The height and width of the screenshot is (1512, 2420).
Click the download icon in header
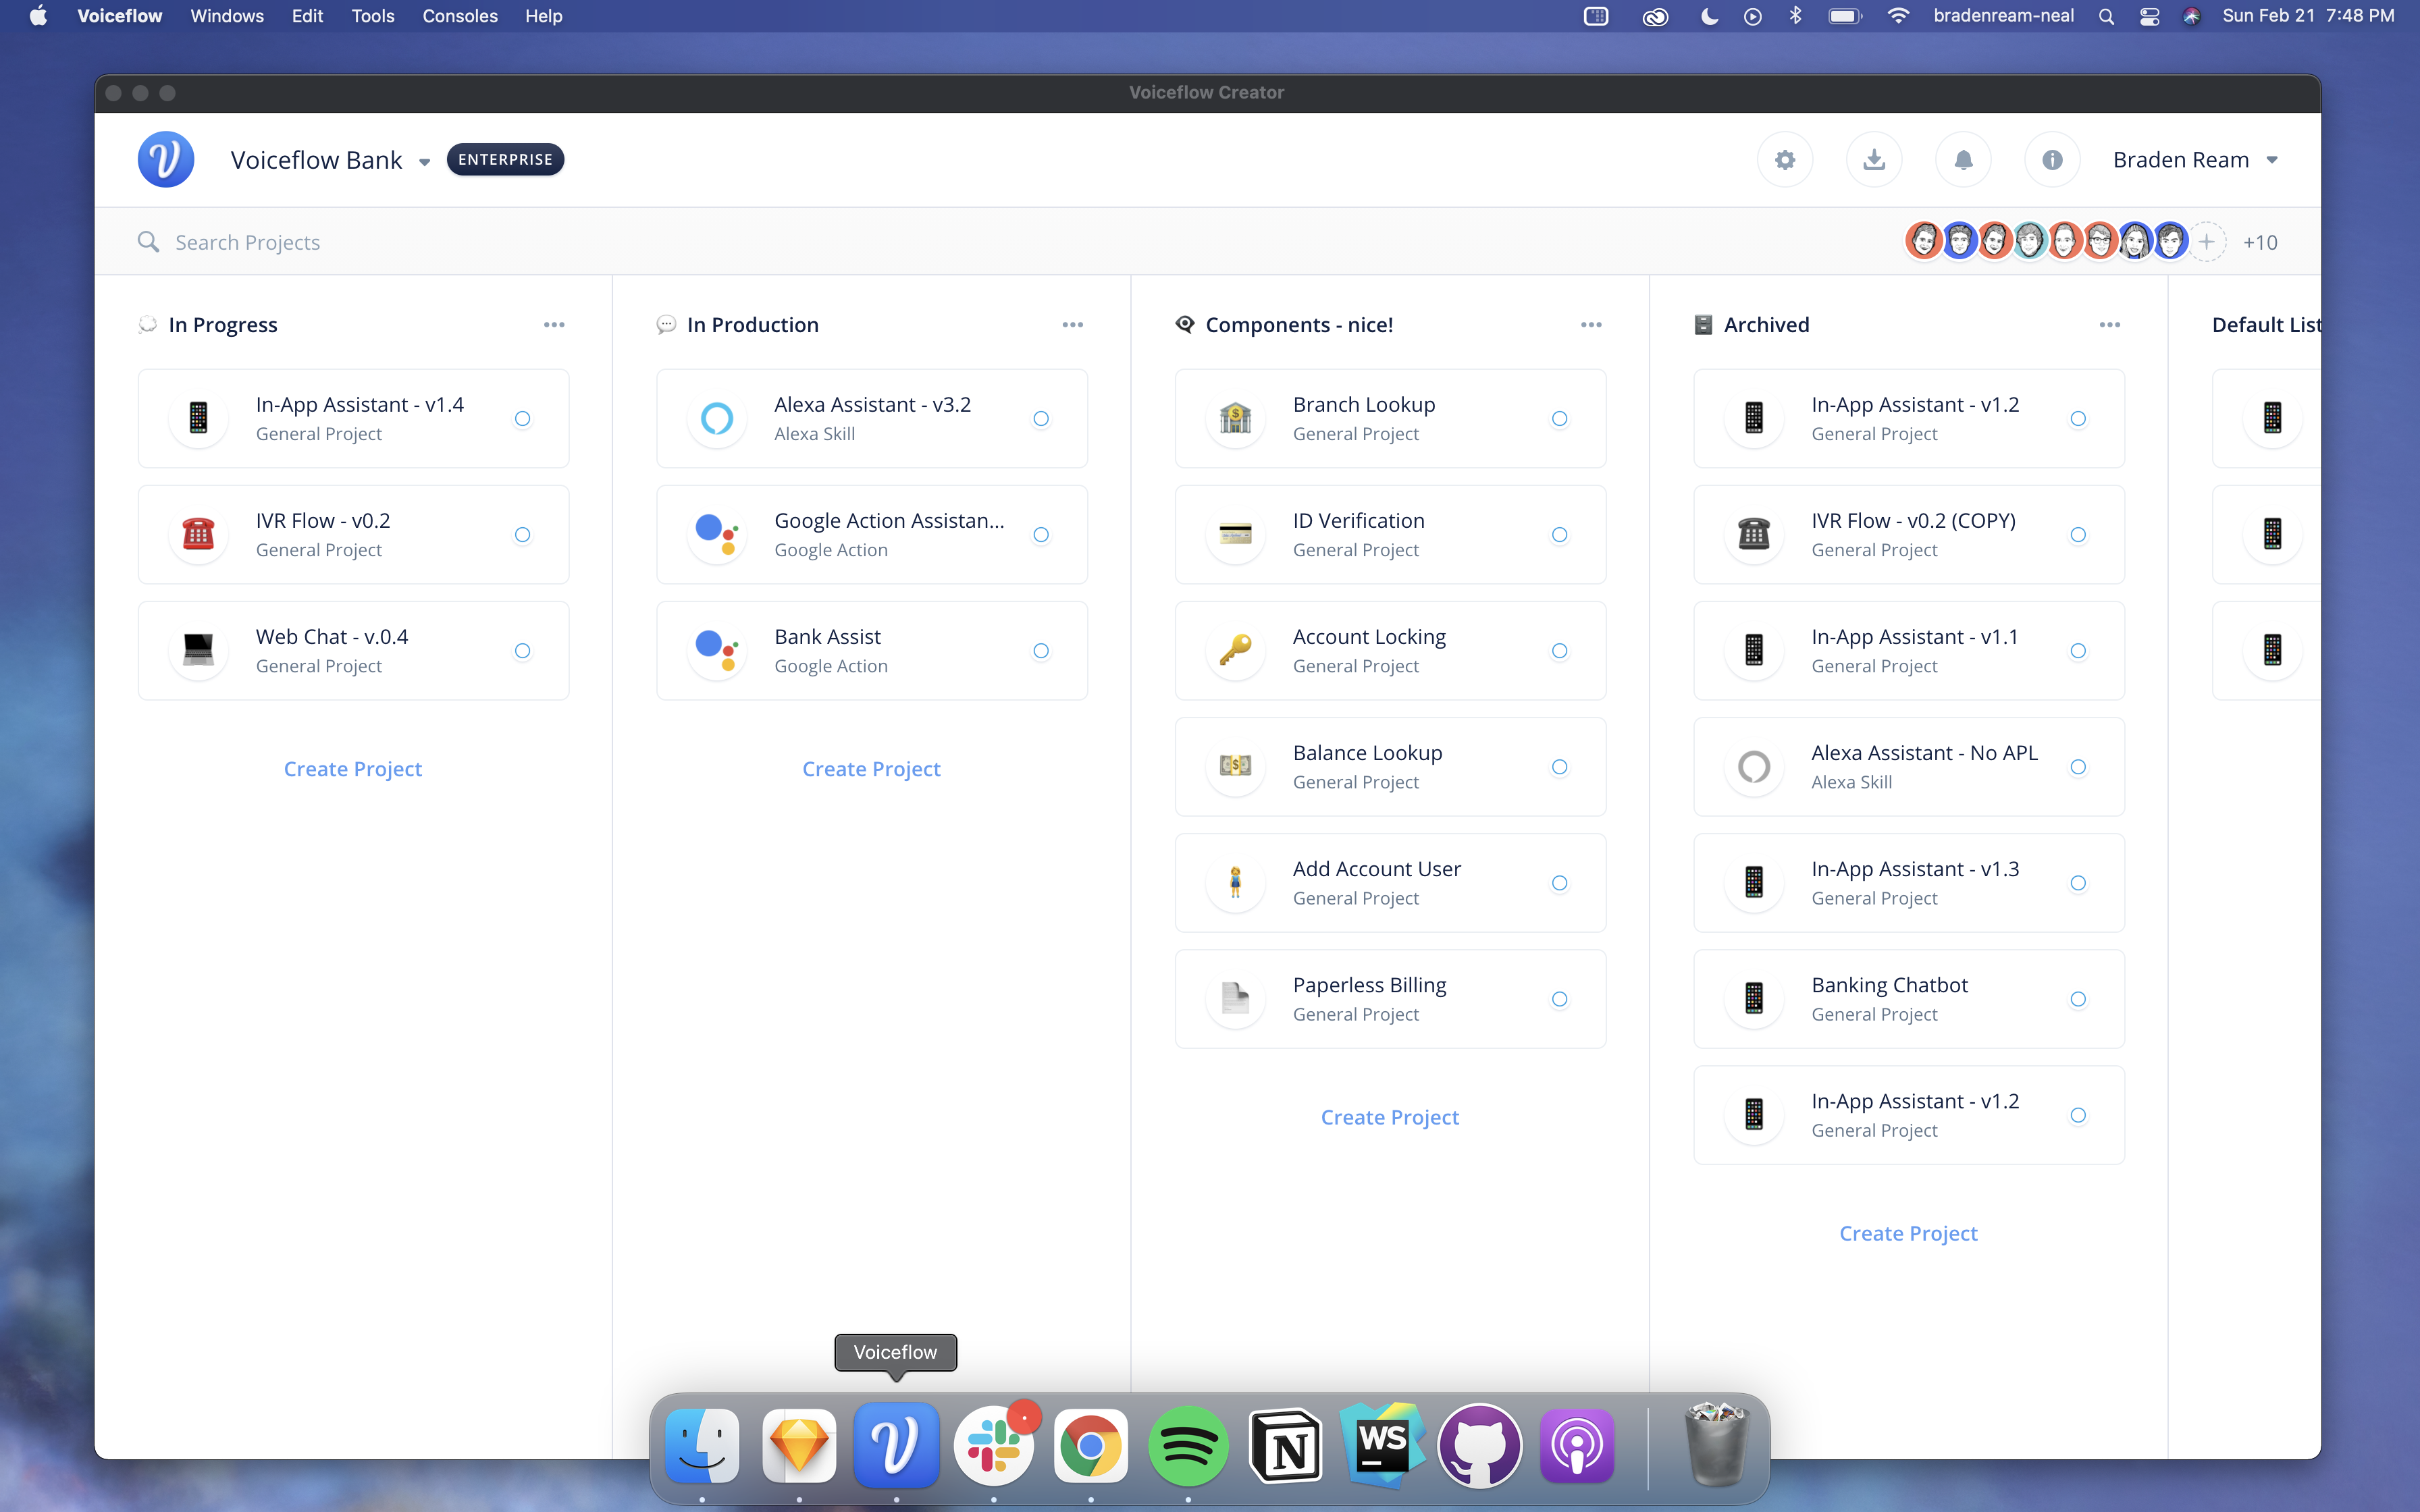pyautogui.click(x=1874, y=160)
